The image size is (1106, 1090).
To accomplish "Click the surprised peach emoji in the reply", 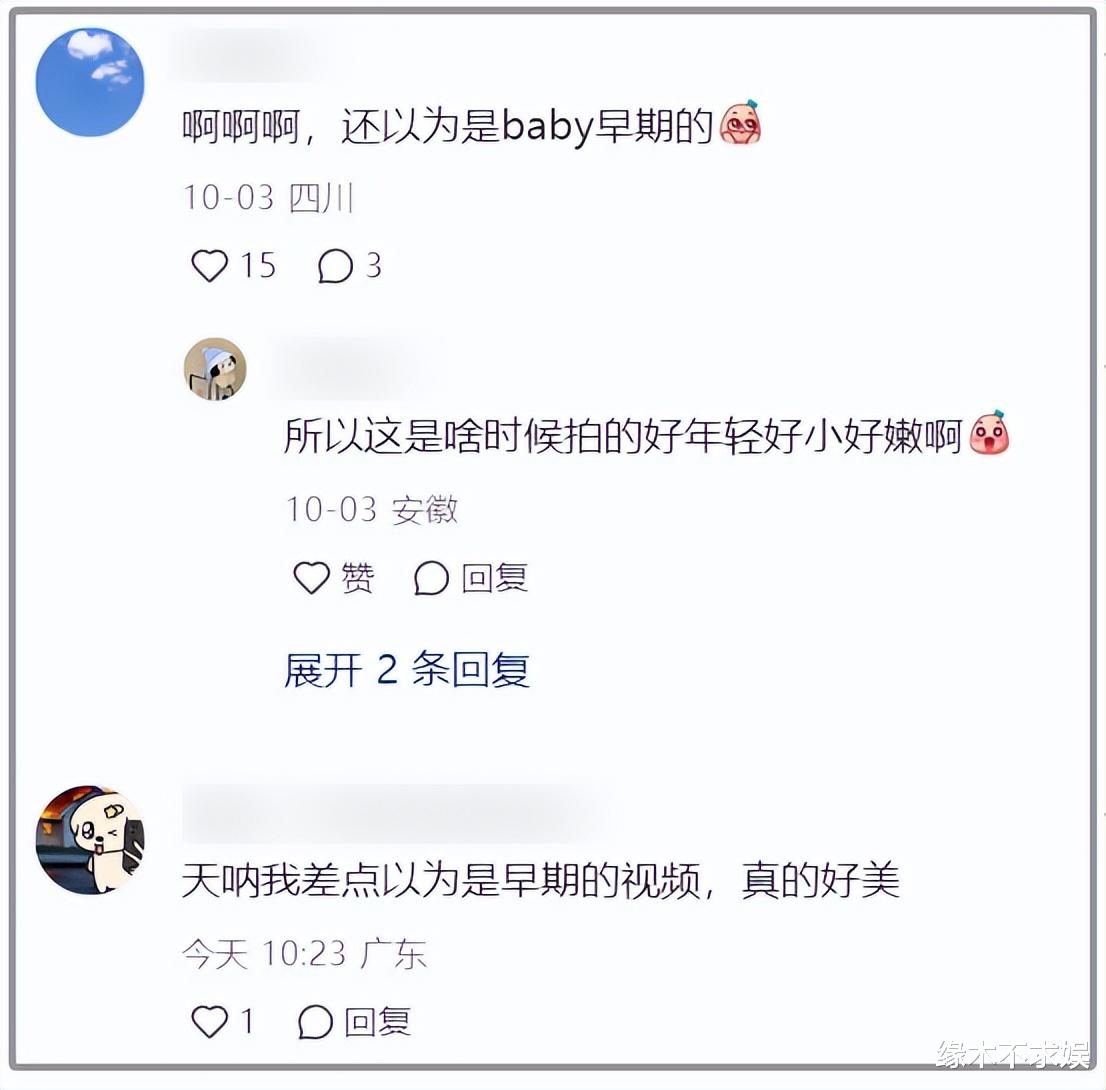I will (x=990, y=432).
